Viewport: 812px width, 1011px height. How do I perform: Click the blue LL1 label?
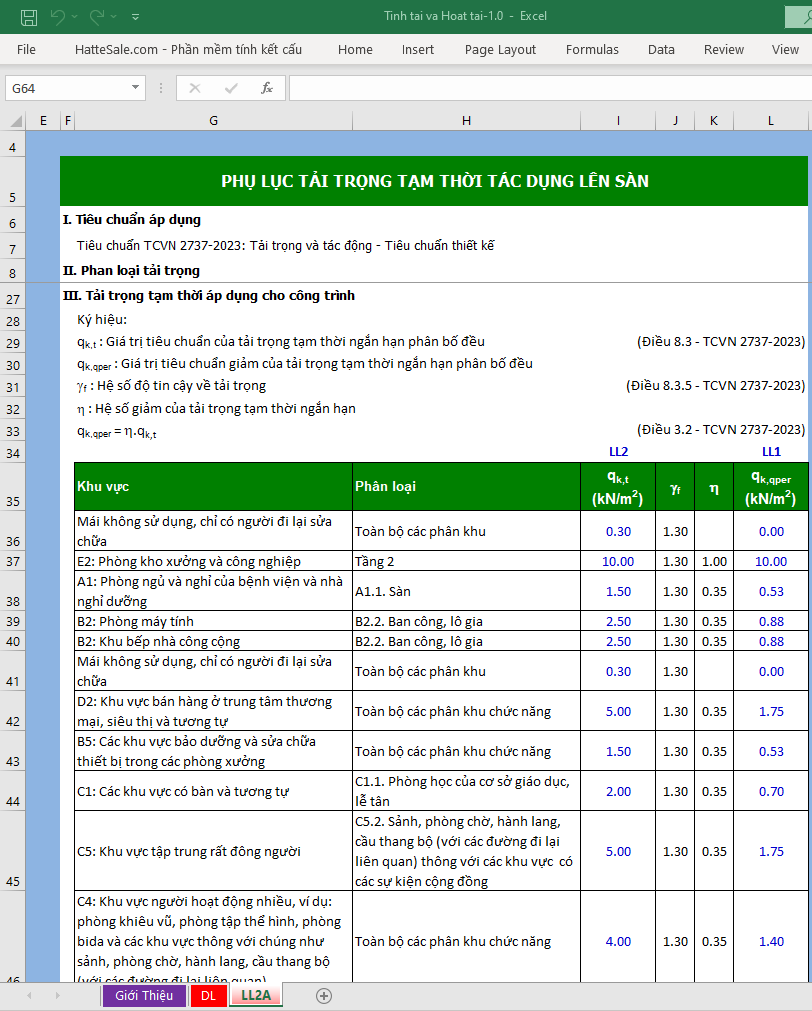[x=771, y=452]
